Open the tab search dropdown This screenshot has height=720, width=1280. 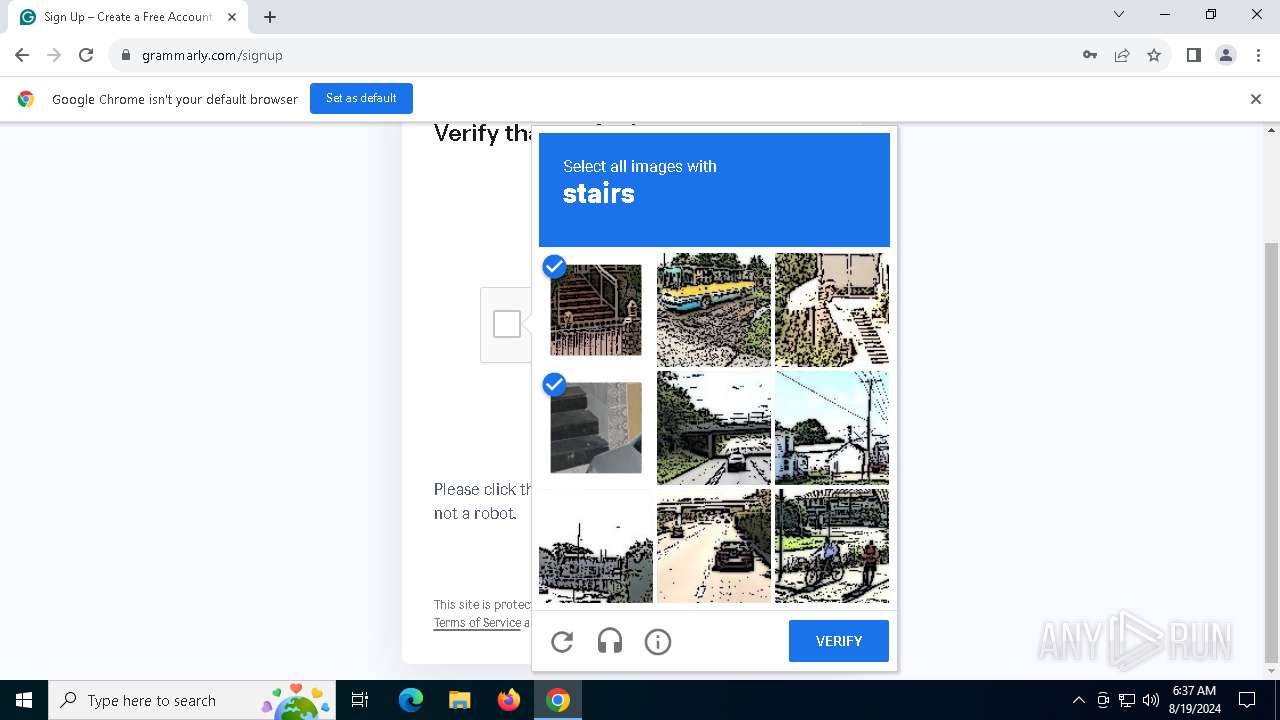(1119, 14)
